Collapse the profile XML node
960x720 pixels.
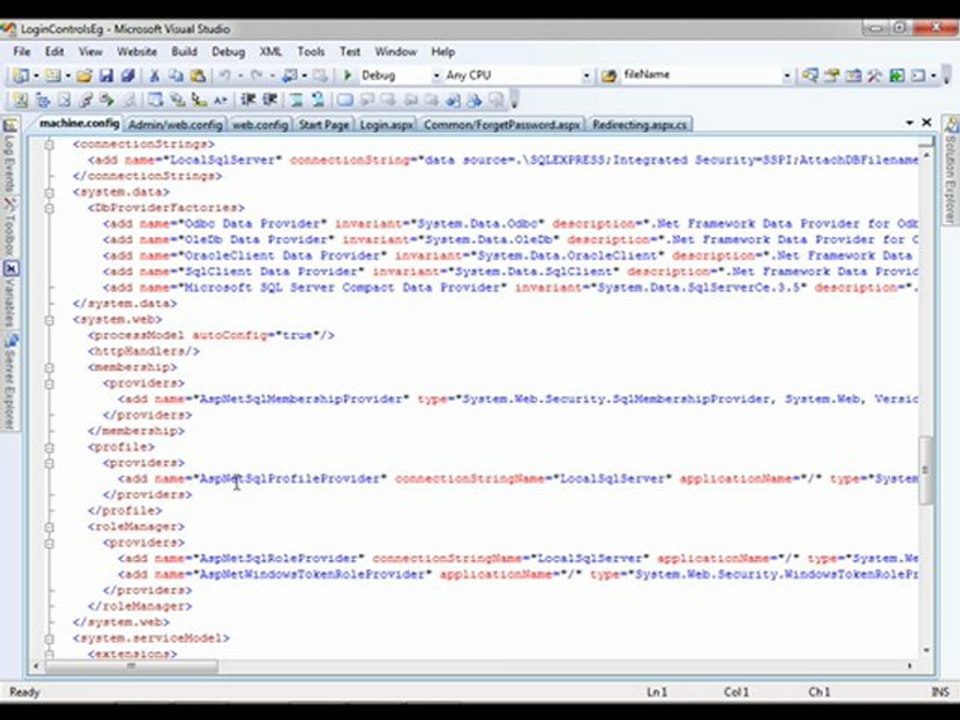coord(49,447)
